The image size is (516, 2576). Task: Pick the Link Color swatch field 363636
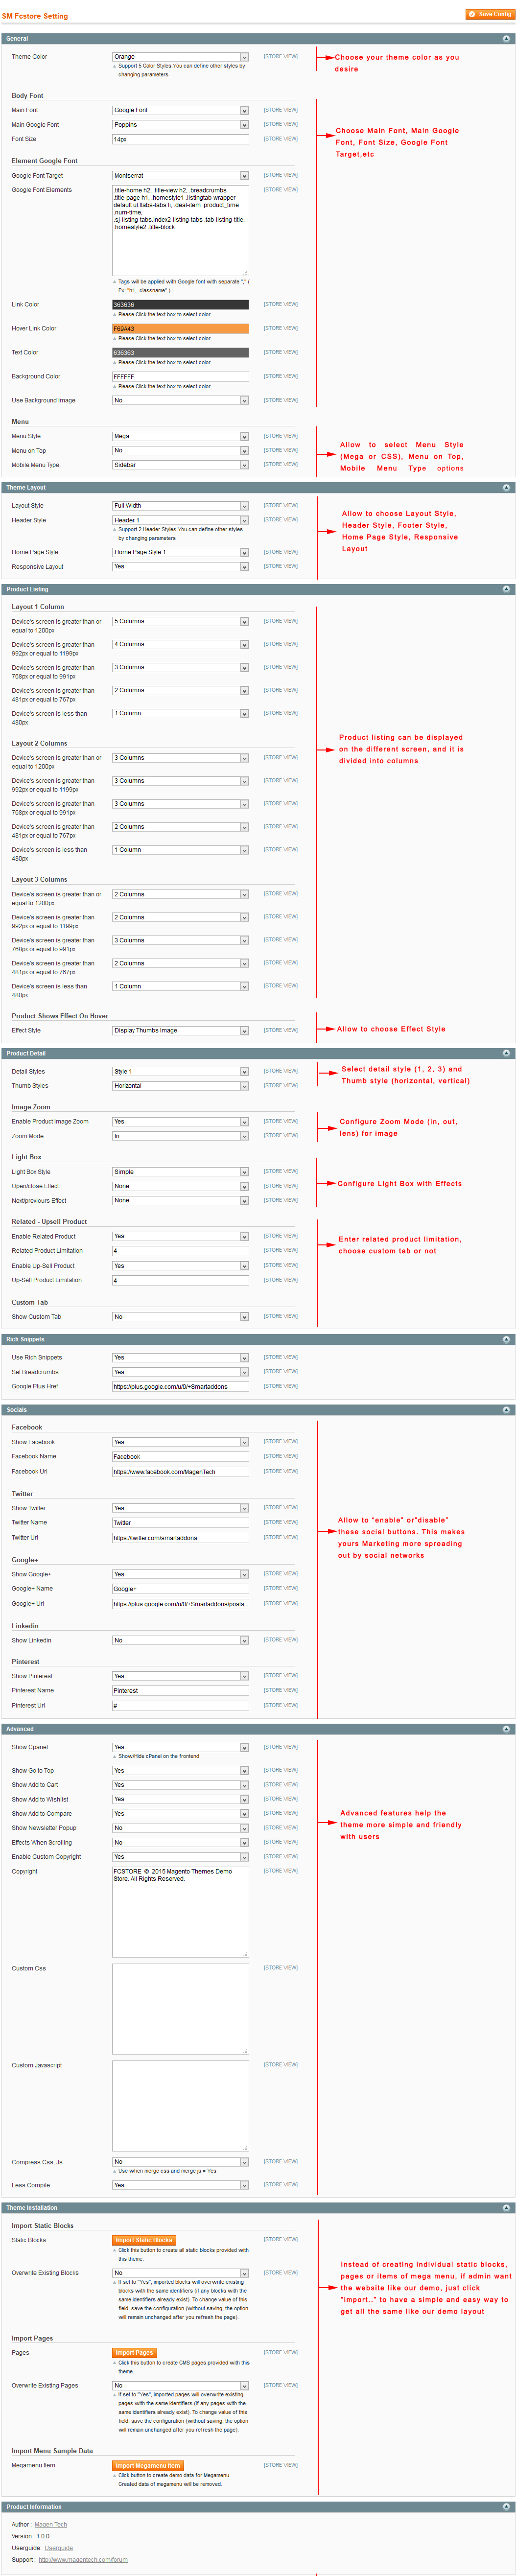coord(180,305)
